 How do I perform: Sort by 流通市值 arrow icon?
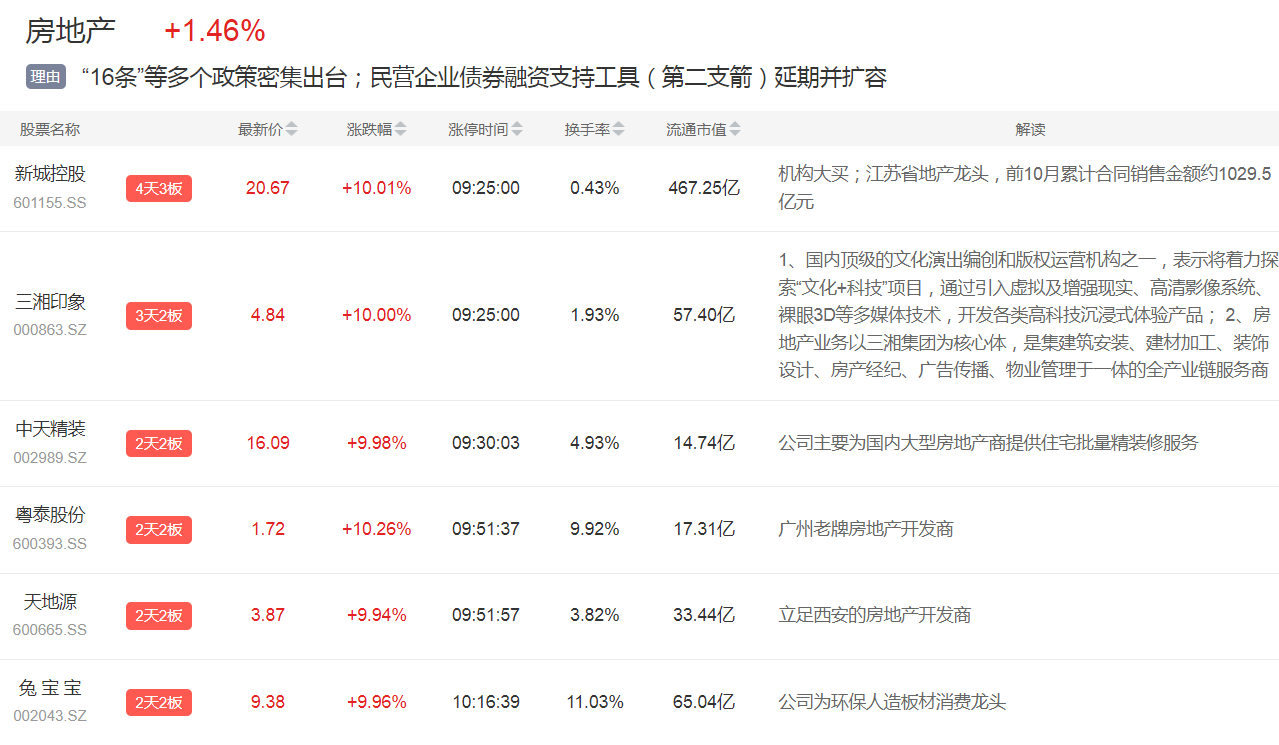click(x=735, y=129)
